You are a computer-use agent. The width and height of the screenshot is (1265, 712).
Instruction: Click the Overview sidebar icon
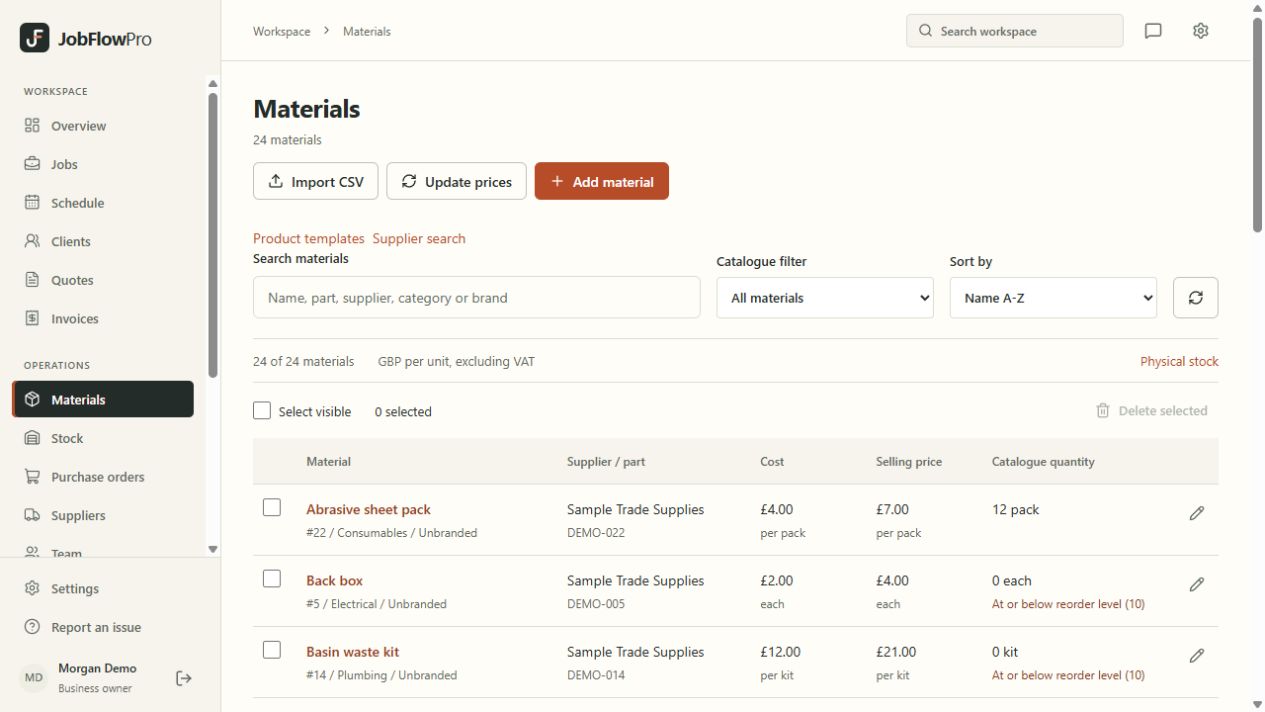pyautogui.click(x=32, y=126)
